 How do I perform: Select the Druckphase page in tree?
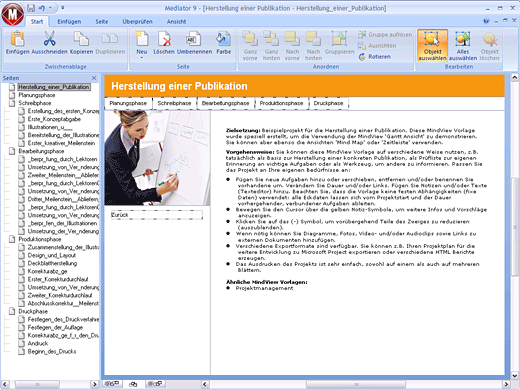click(33, 311)
